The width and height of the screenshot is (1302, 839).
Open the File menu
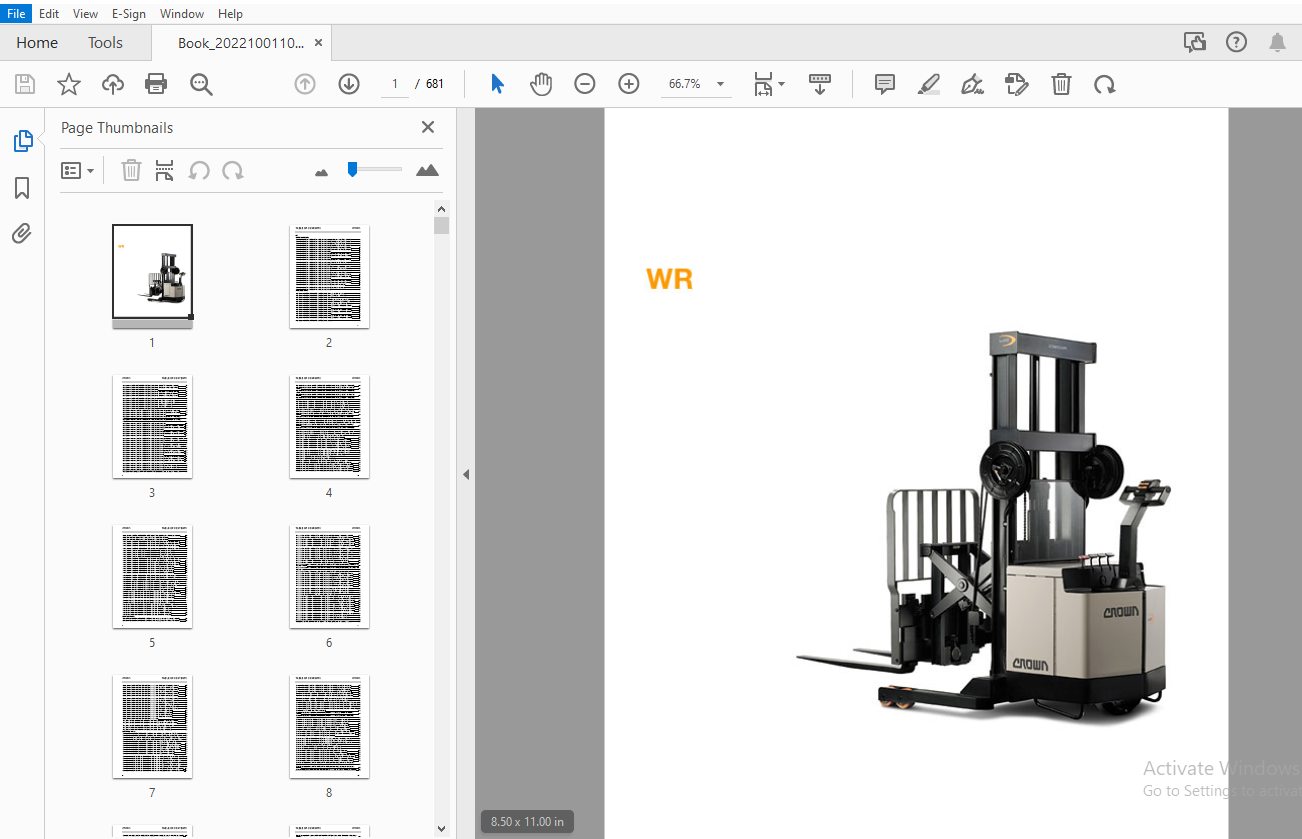[x=16, y=14]
